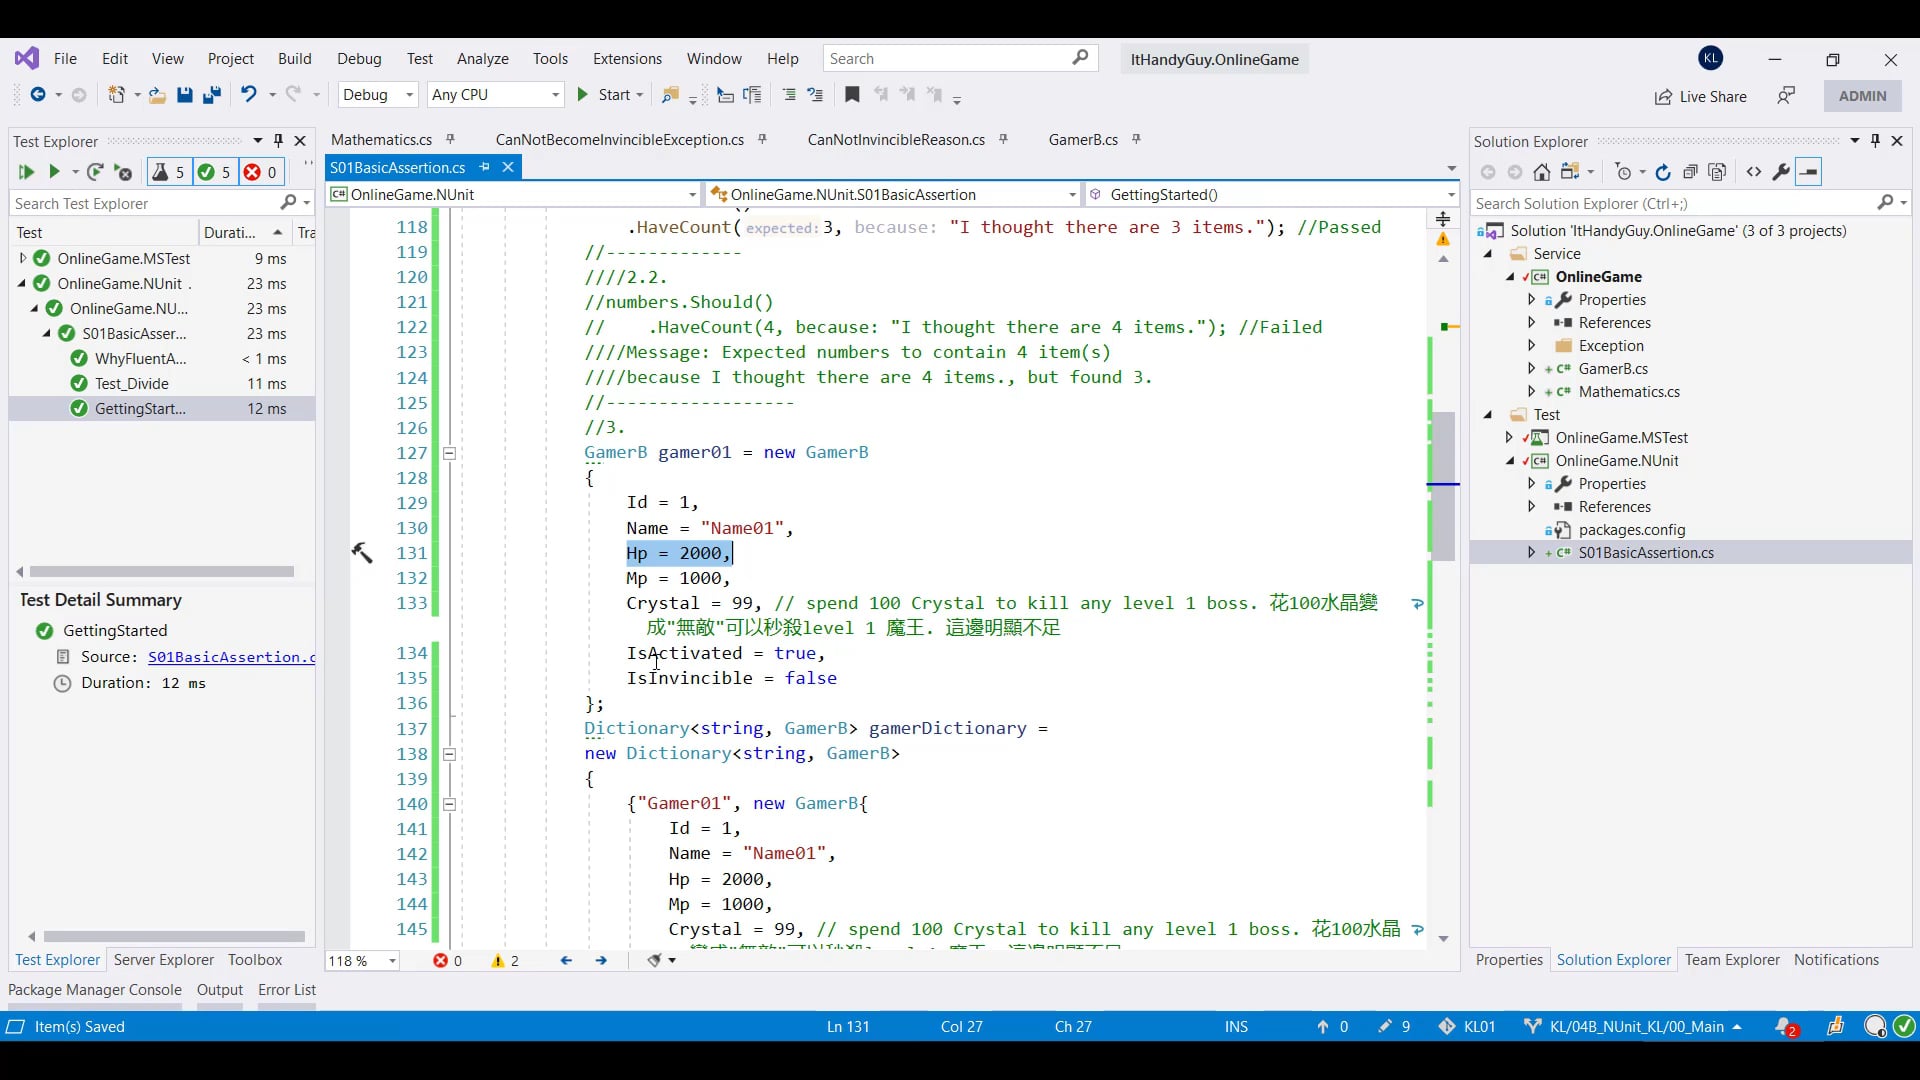Open the Debug configuration dropdown
The image size is (1920, 1080).
(378, 95)
